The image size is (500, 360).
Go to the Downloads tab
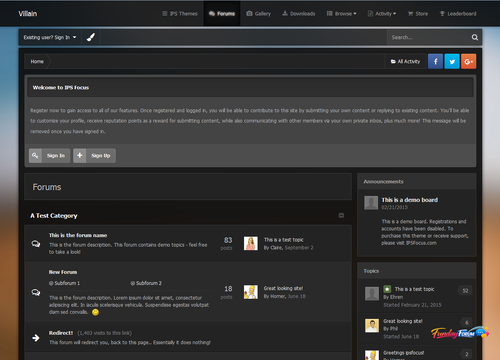[299, 14]
